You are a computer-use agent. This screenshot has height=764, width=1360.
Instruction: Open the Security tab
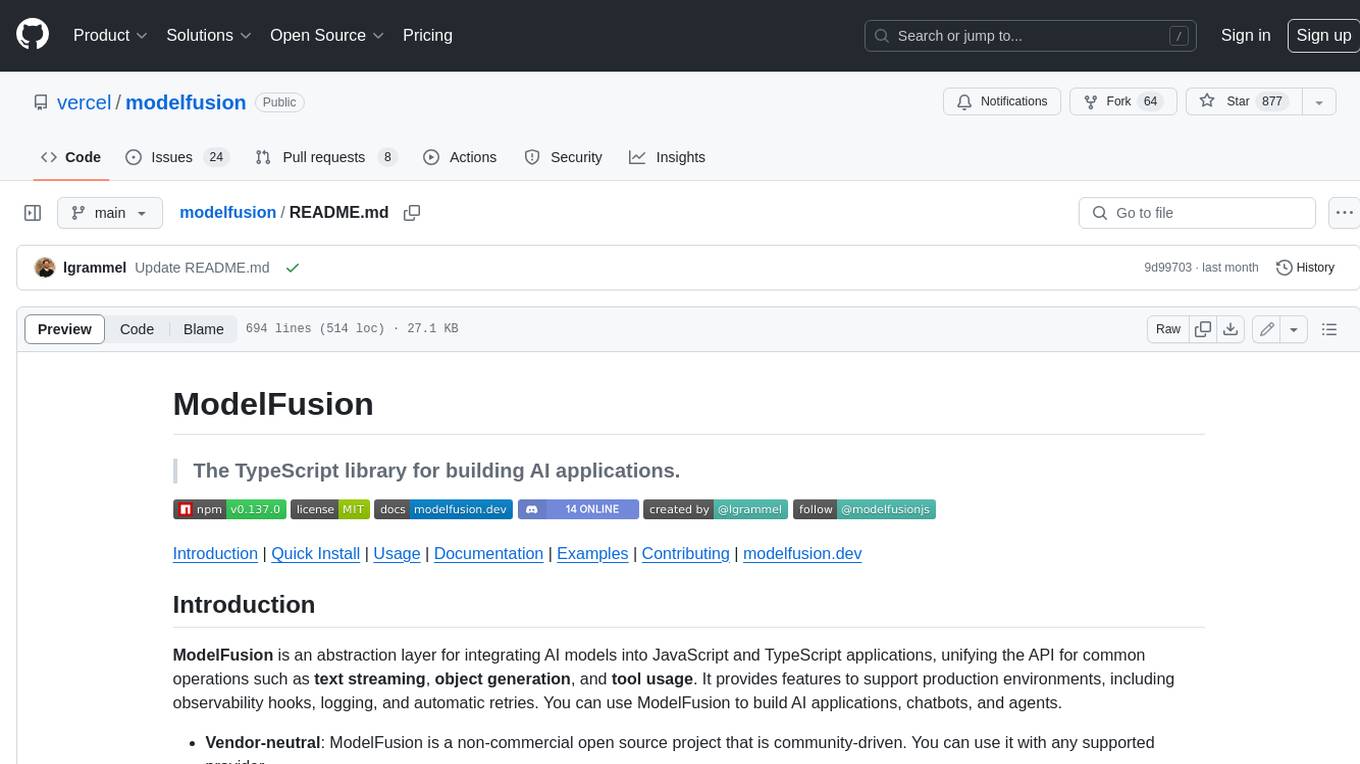pos(564,157)
